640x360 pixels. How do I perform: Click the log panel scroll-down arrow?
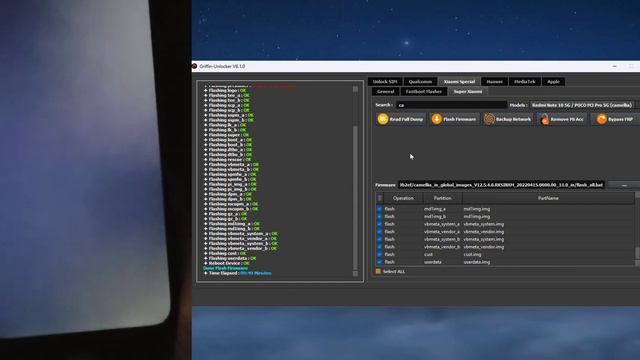pos(355,274)
